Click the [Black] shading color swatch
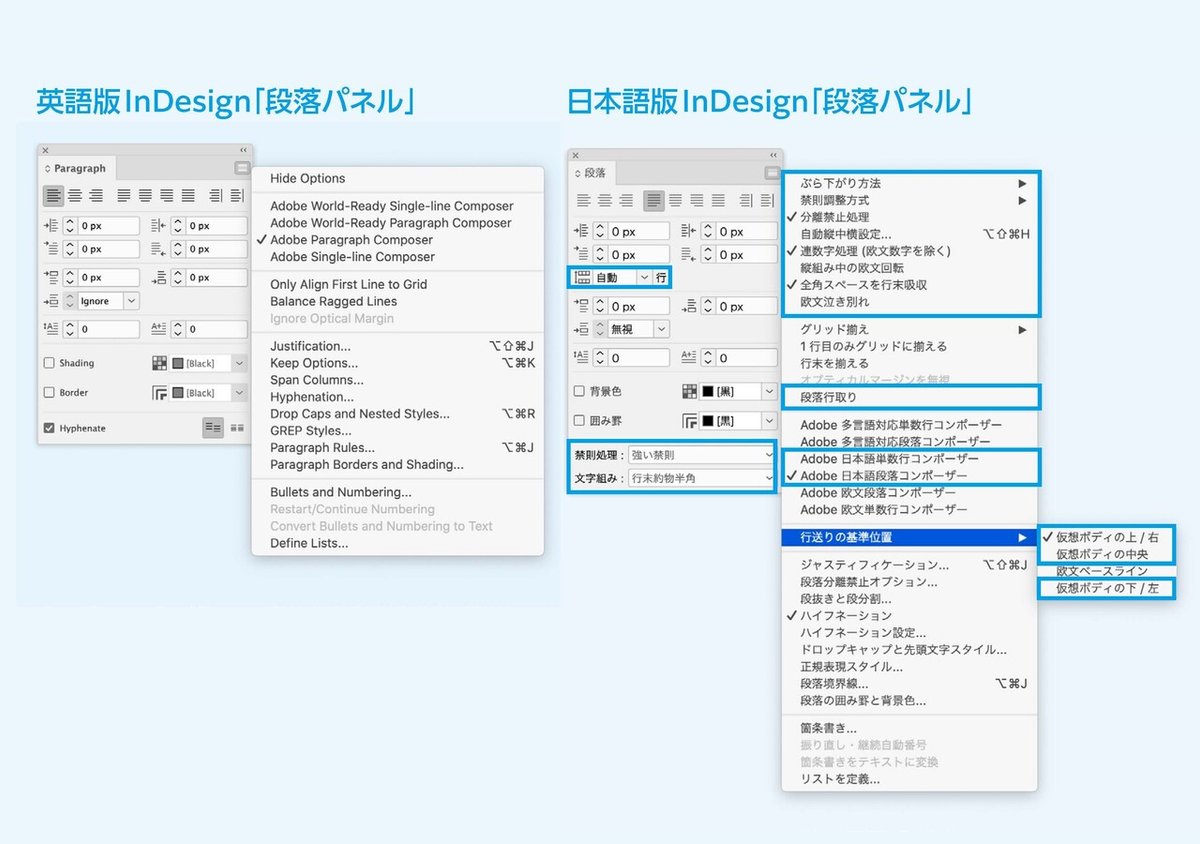The image size is (1200, 844). tap(188, 362)
